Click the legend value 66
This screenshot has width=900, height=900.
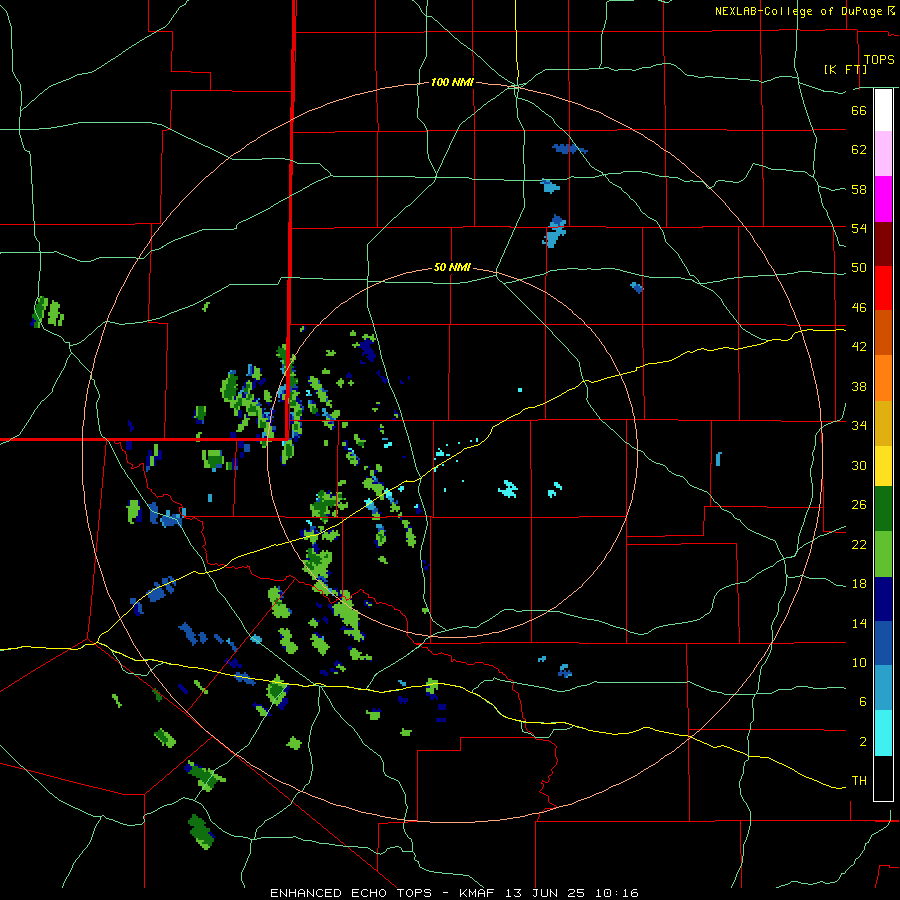[x=859, y=111]
